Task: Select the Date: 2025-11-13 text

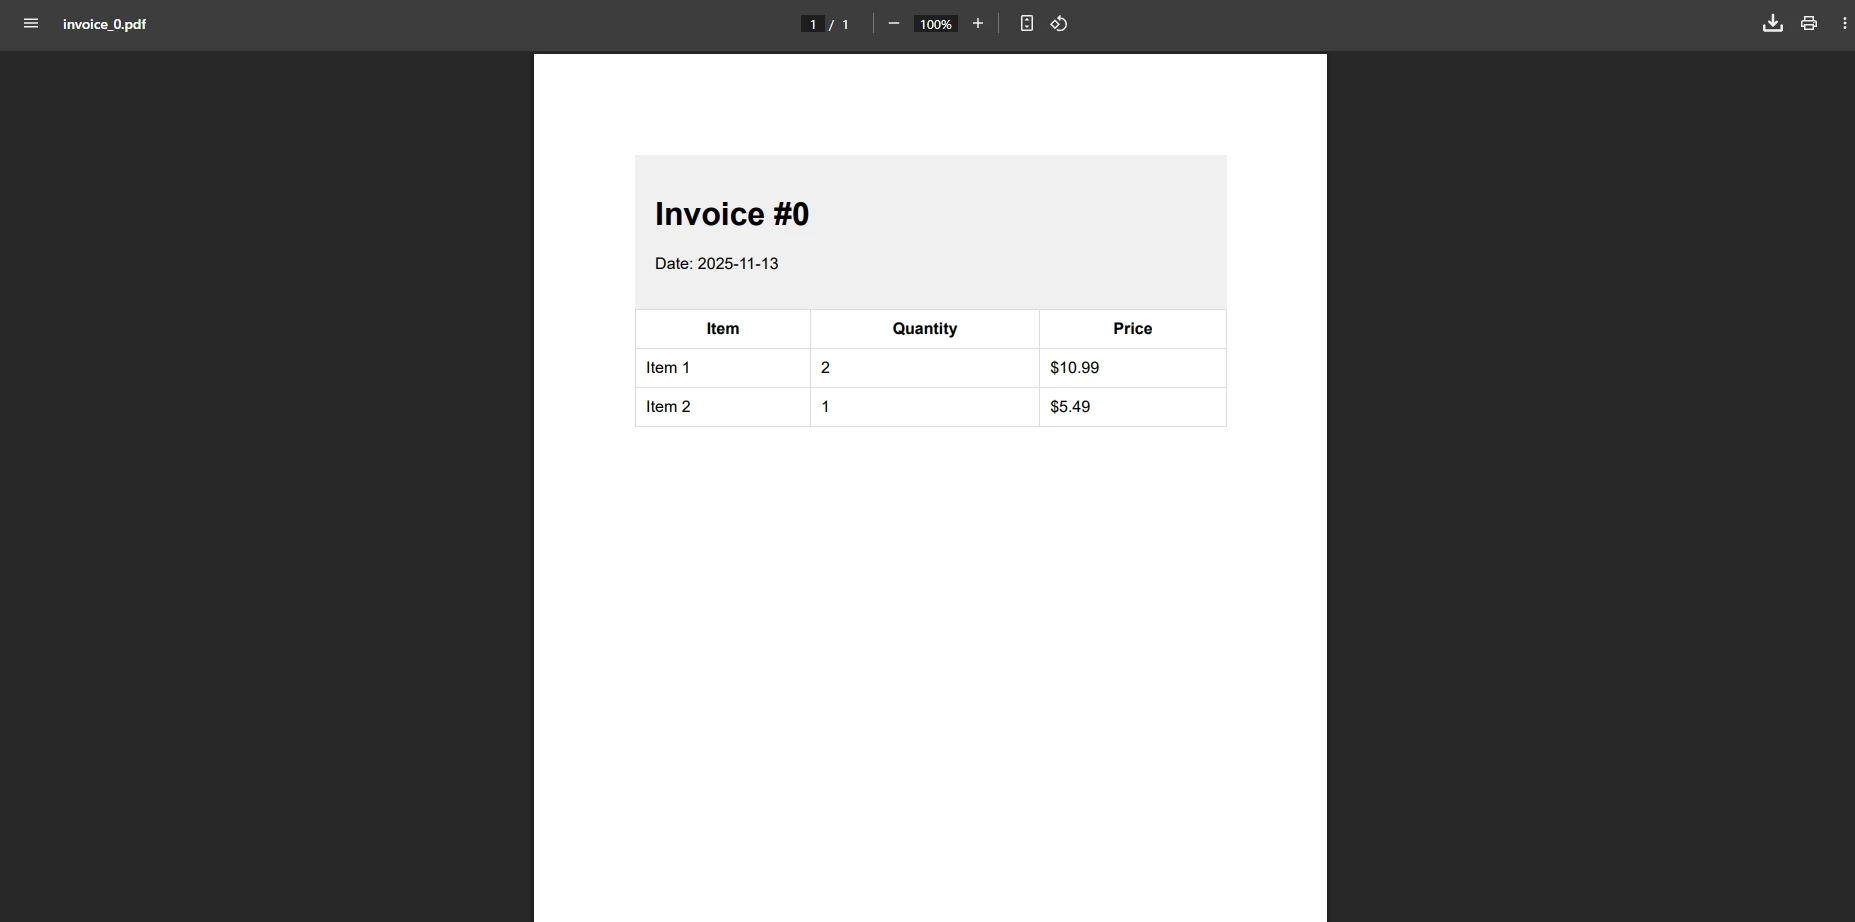Action: (x=717, y=263)
